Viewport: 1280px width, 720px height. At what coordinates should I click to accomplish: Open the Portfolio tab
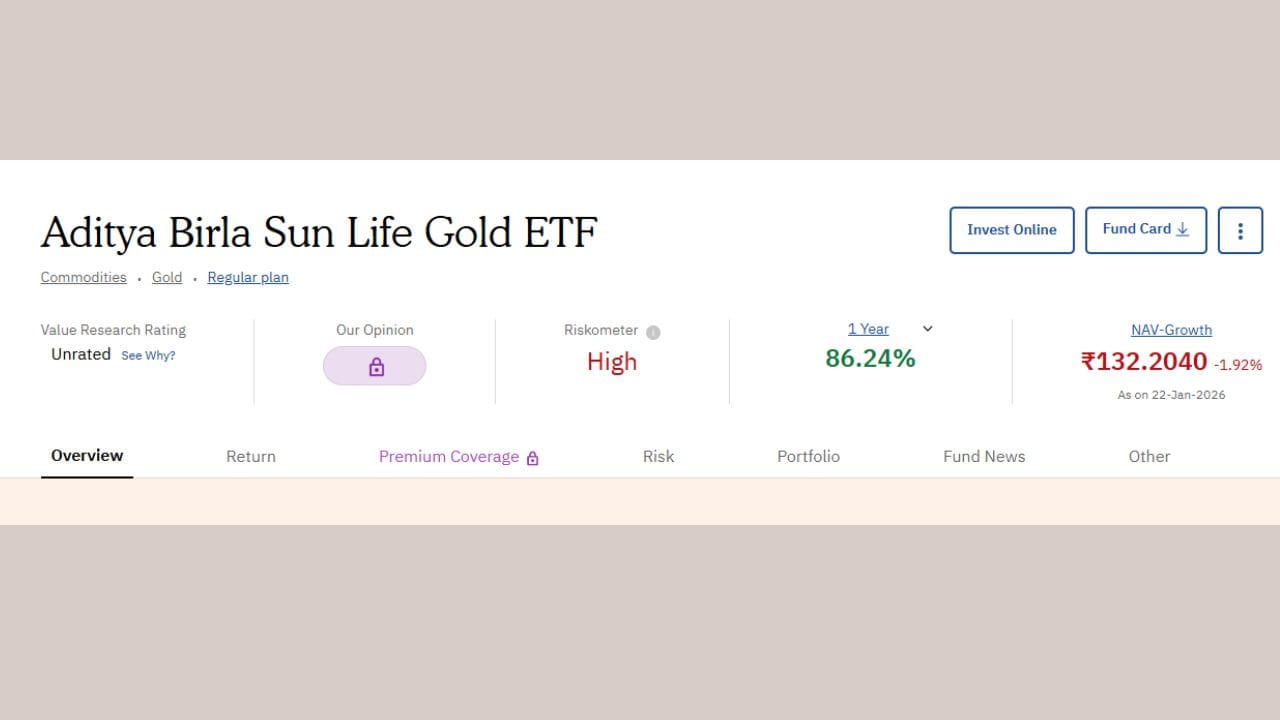pyautogui.click(x=808, y=456)
